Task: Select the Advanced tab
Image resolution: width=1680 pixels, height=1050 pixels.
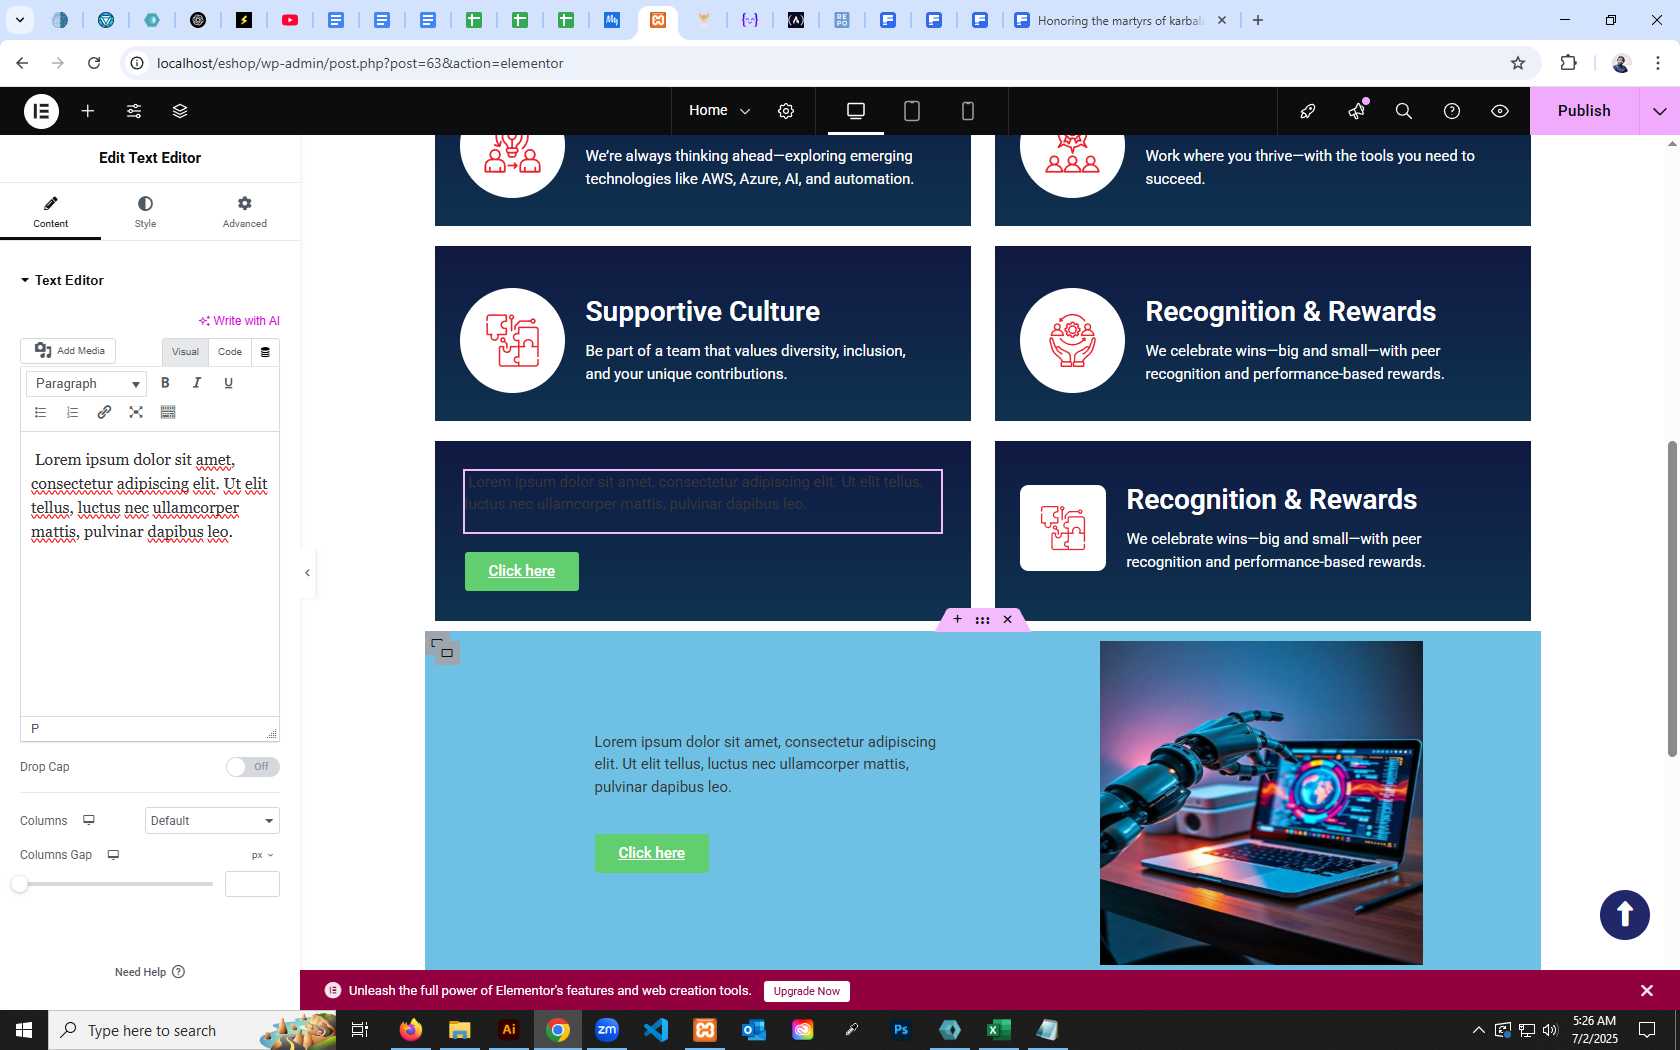Action: click(x=245, y=212)
